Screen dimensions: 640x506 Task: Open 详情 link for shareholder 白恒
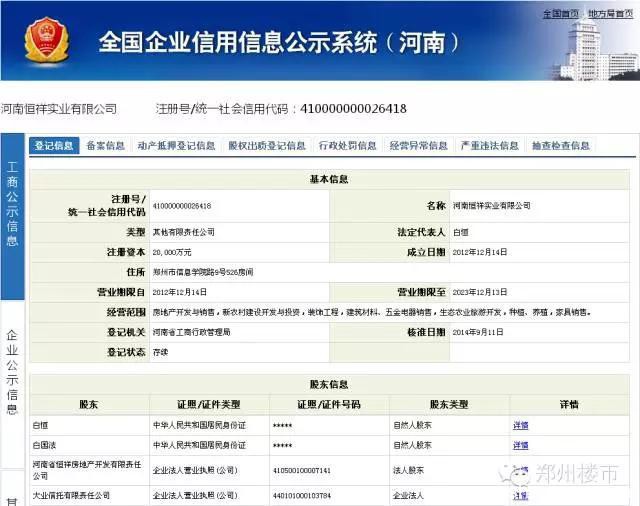[x=520, y=426]
